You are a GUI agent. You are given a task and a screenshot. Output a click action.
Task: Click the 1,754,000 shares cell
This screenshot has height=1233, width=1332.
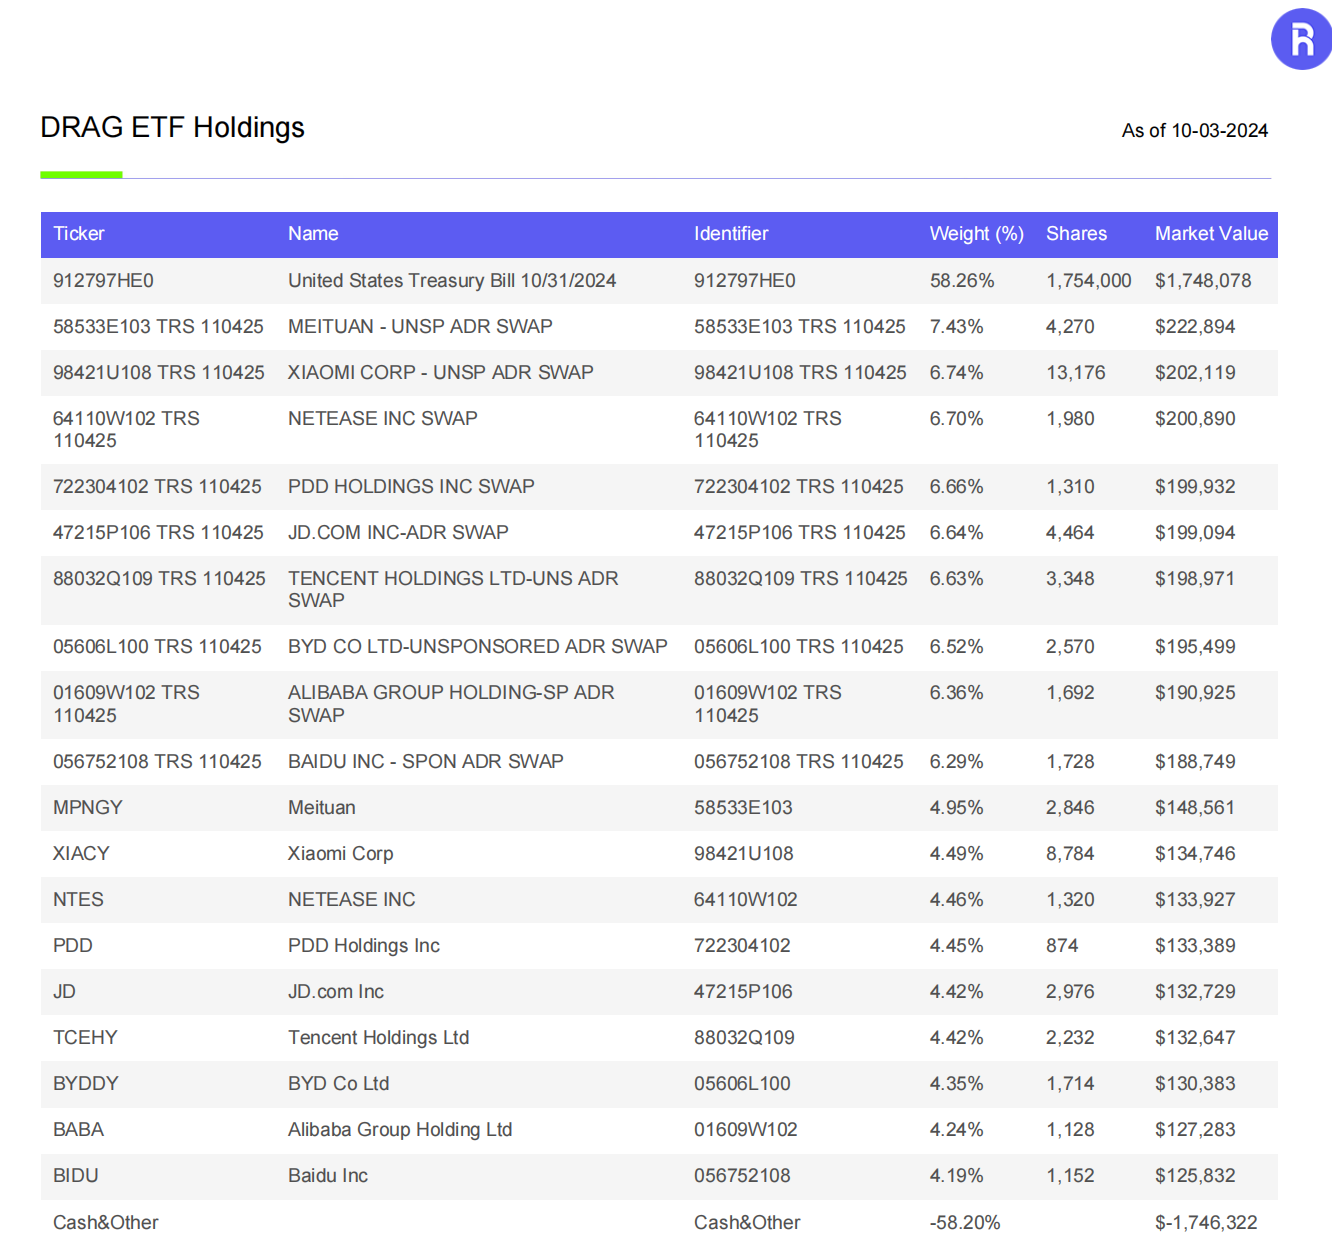1088,281
